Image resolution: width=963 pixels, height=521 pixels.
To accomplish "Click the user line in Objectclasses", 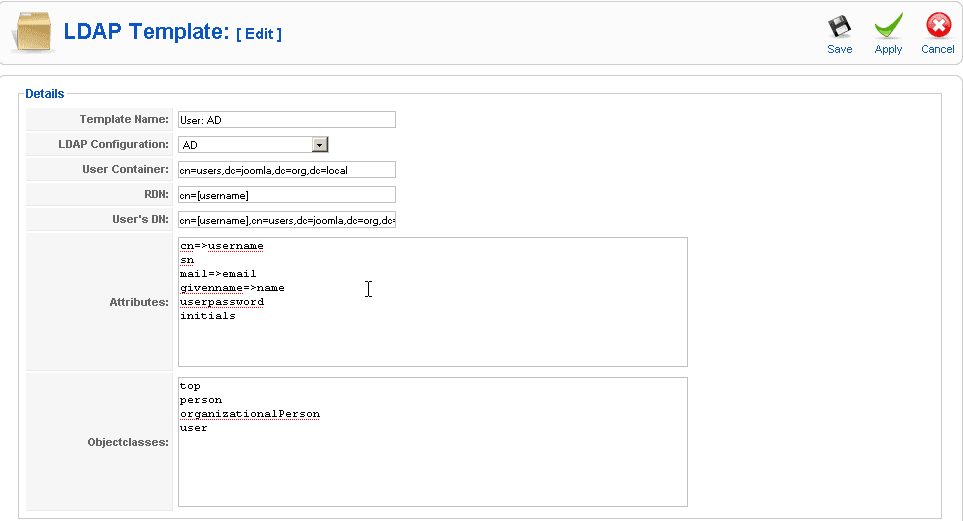I will [x=193, y=428].
